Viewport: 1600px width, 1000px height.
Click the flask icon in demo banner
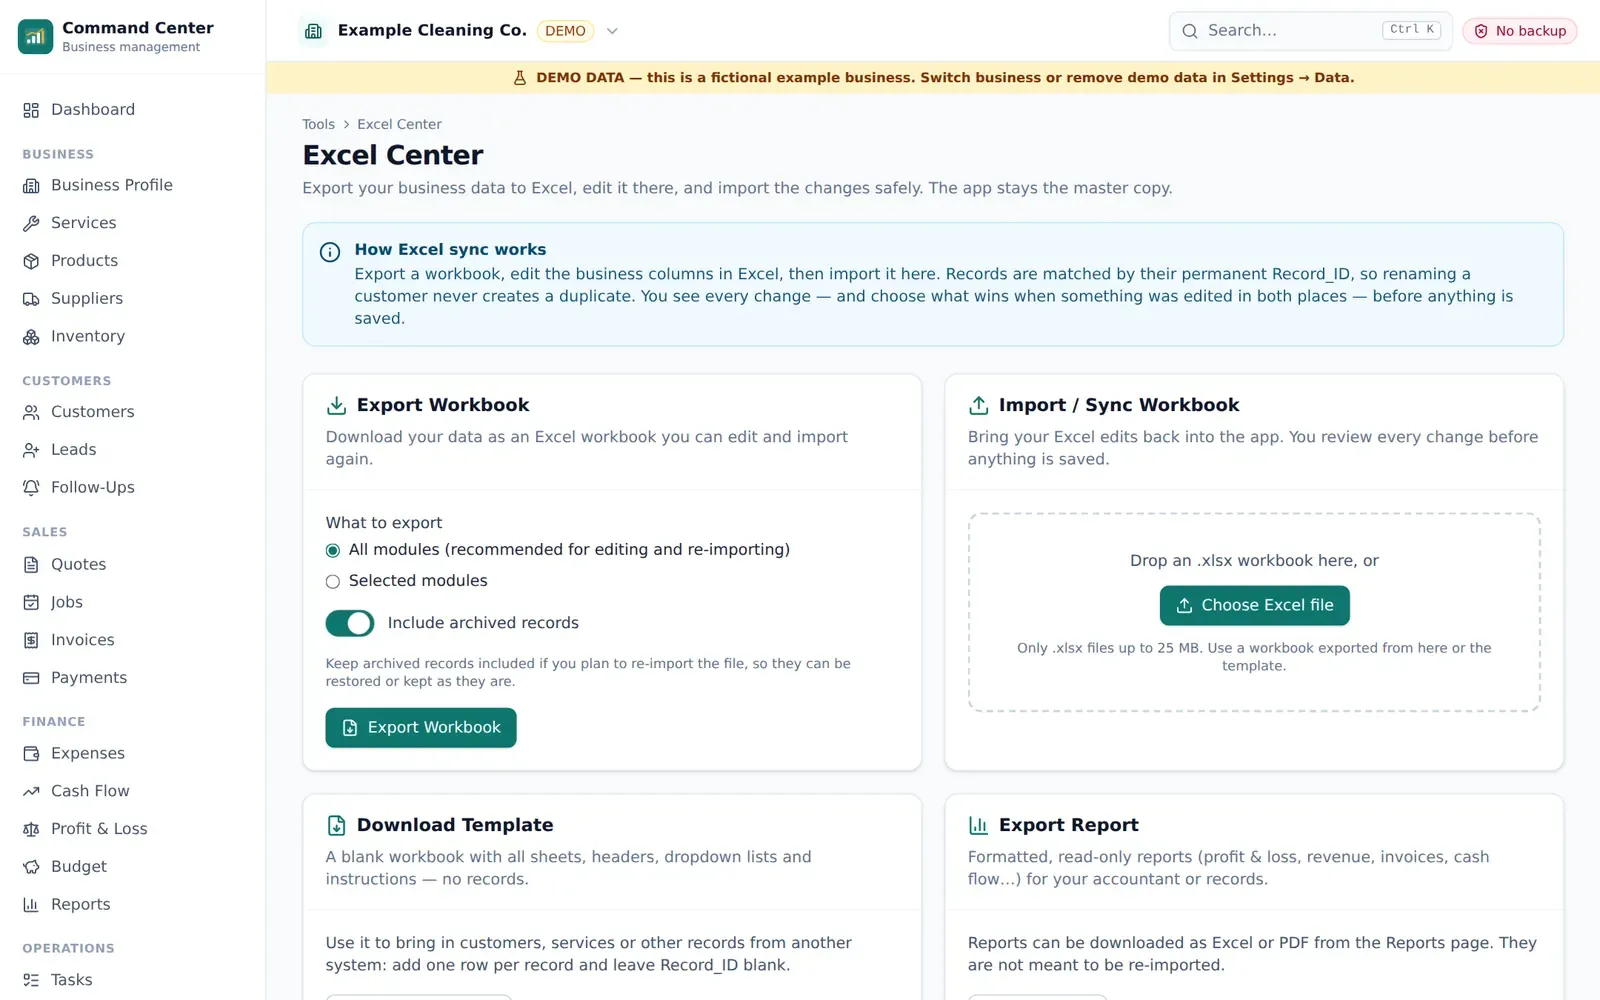pyautogui.click(x=520, y=78)
